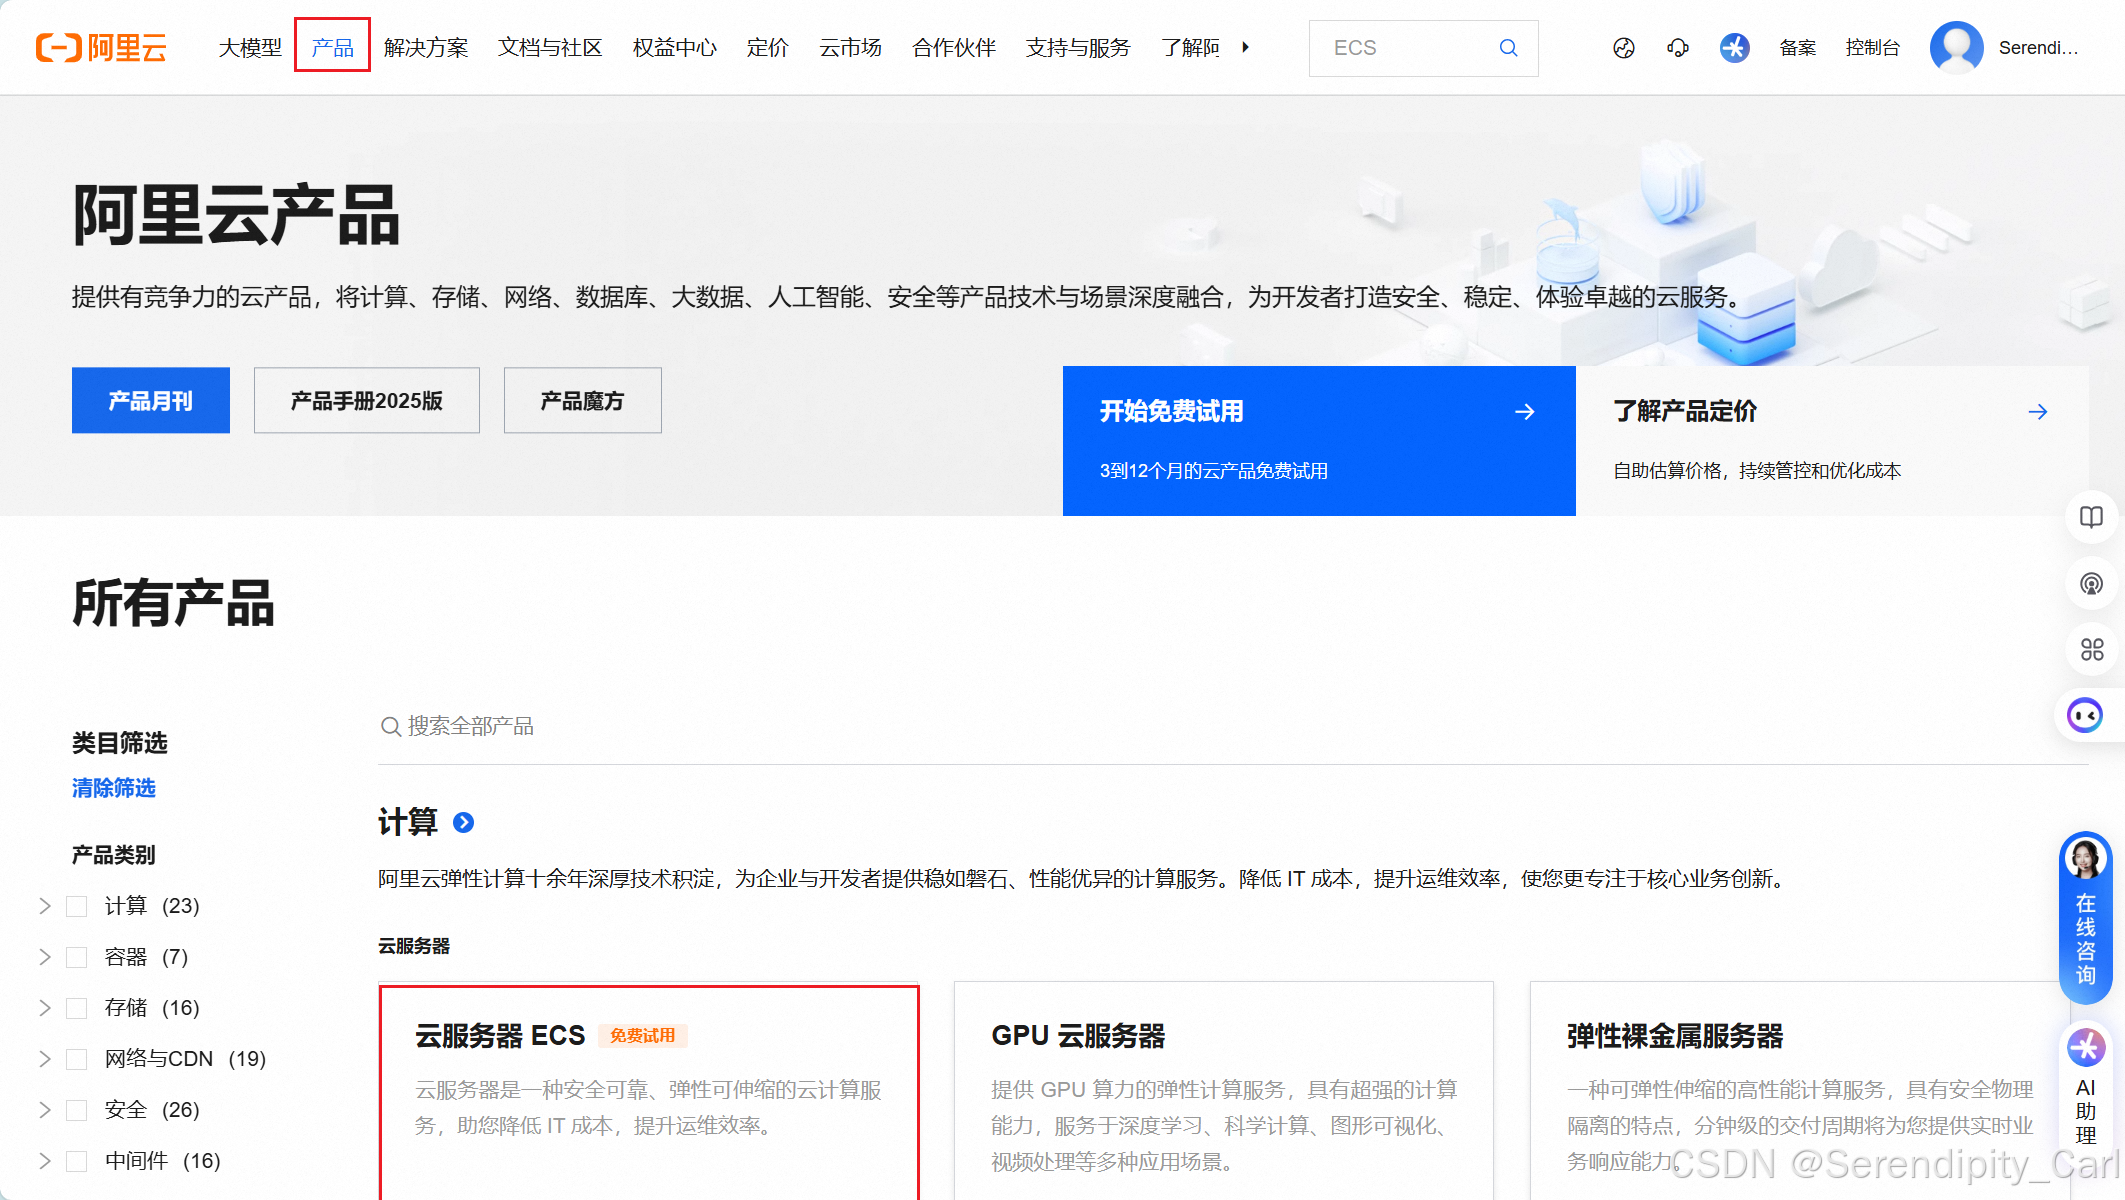Expand the 容器 (7) category chevron
This screenshot has height=1200, width=2125.
pyautogui.click(x=45, y=957)
